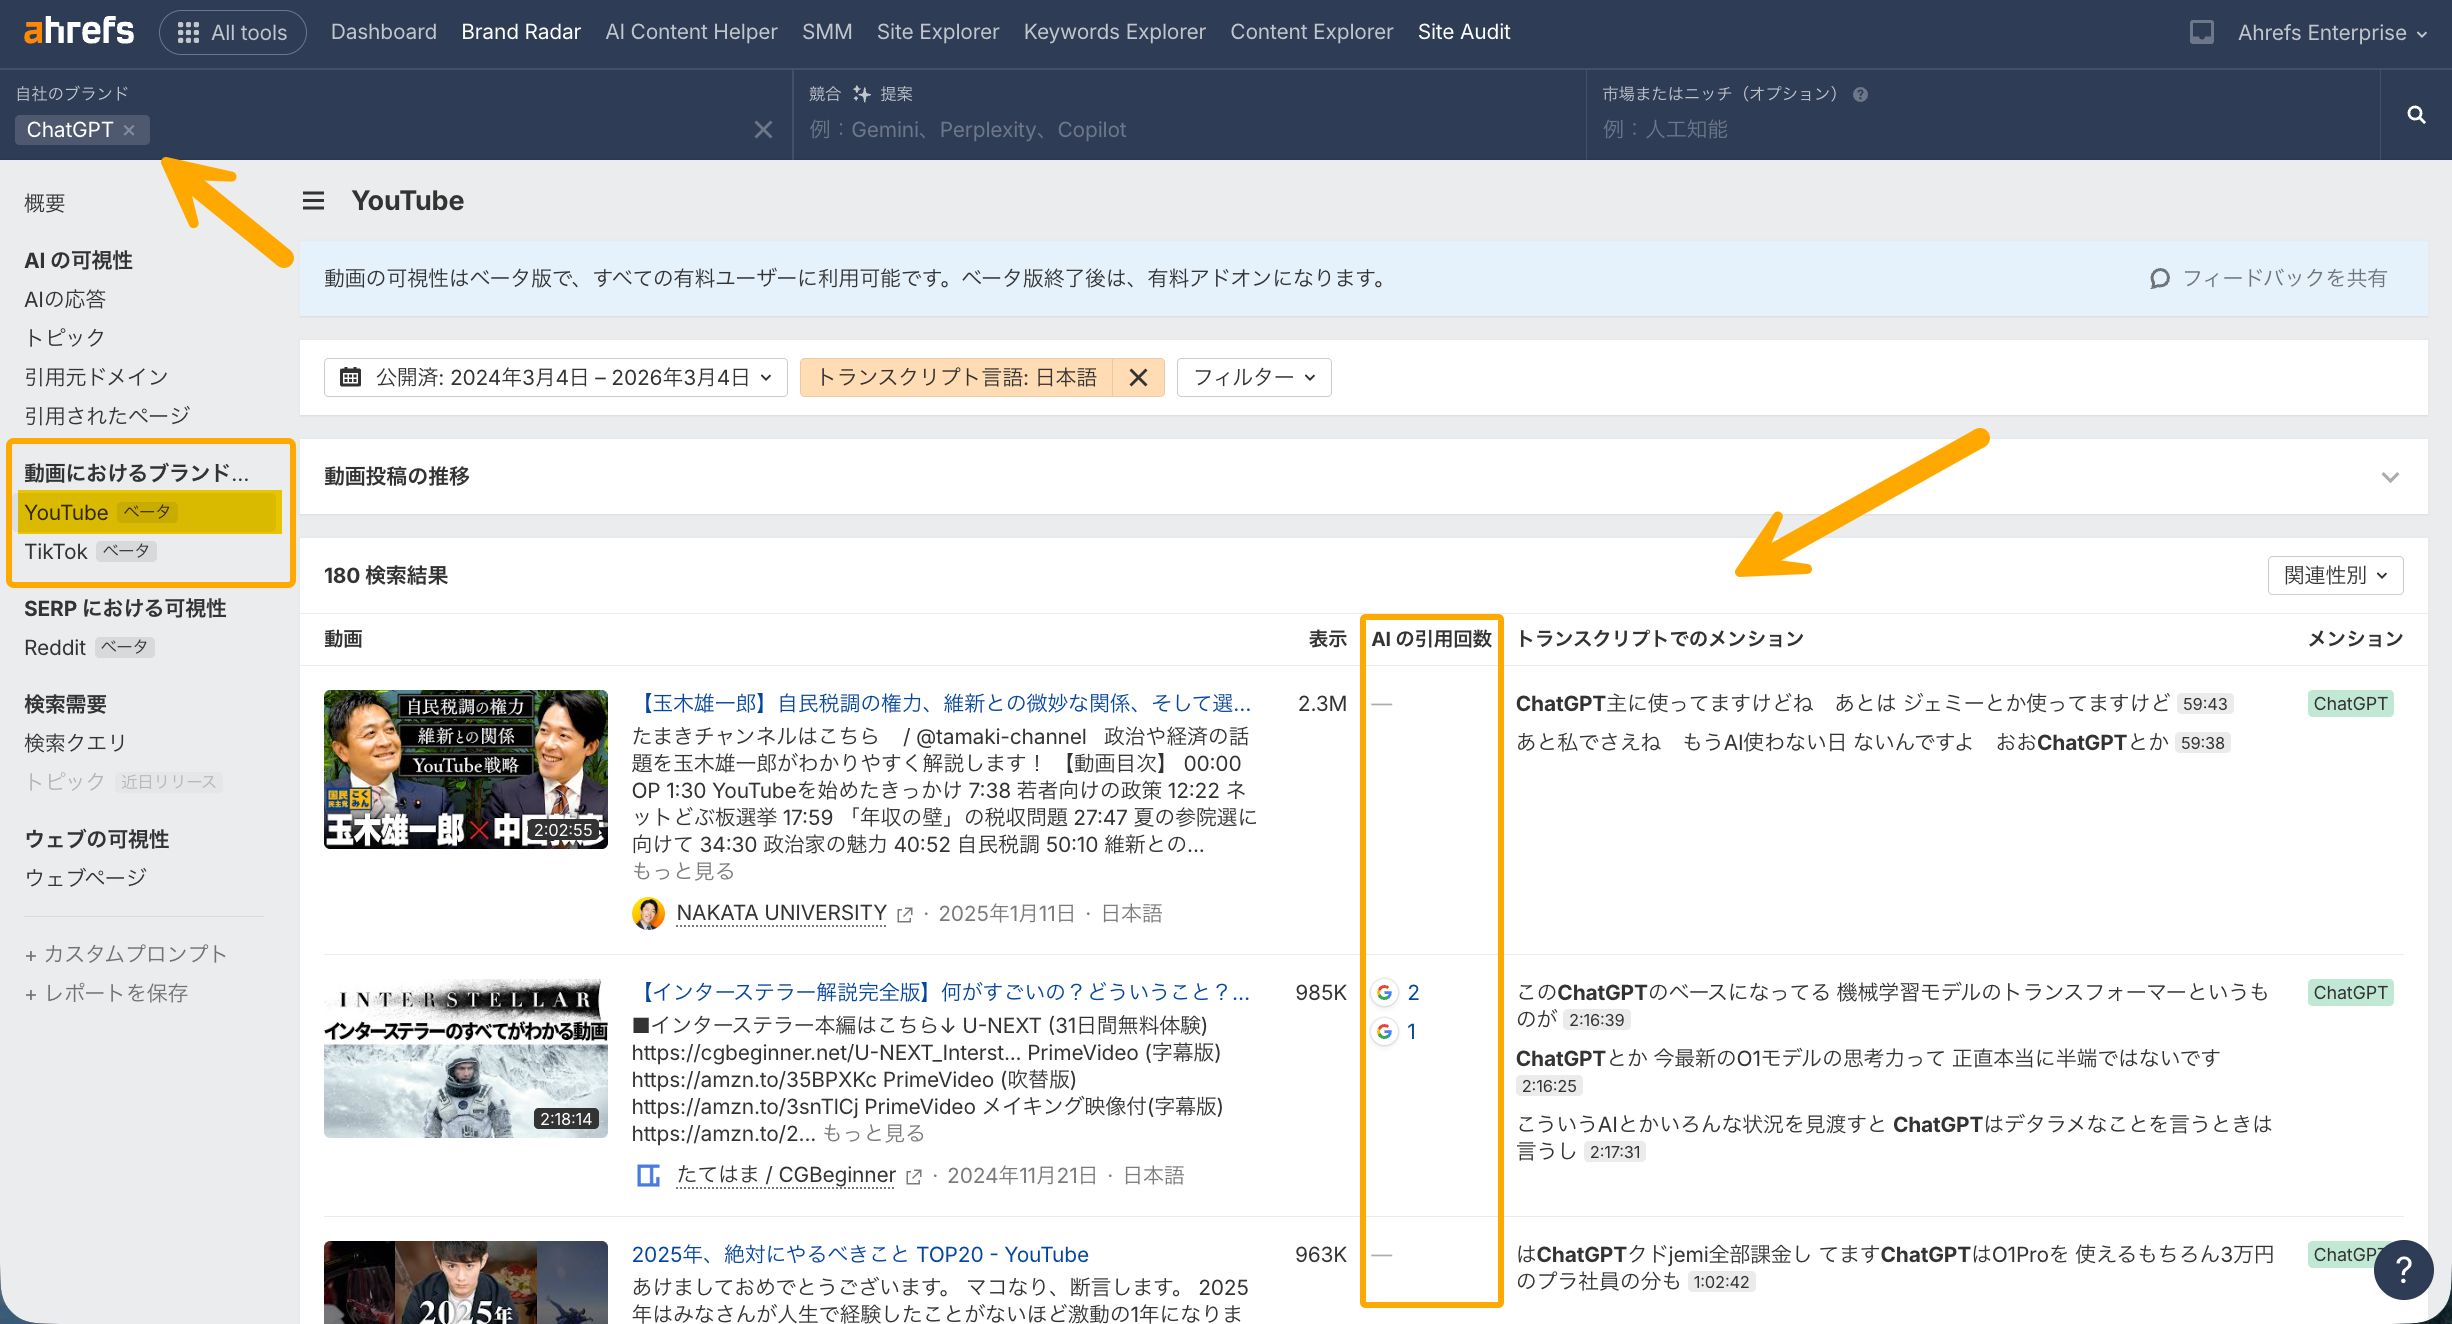The width and height of the screenshot is (2452, 1324).
Task: Open the hamburger menu beside YouTube heading
Action: click(x=313, y=200)
